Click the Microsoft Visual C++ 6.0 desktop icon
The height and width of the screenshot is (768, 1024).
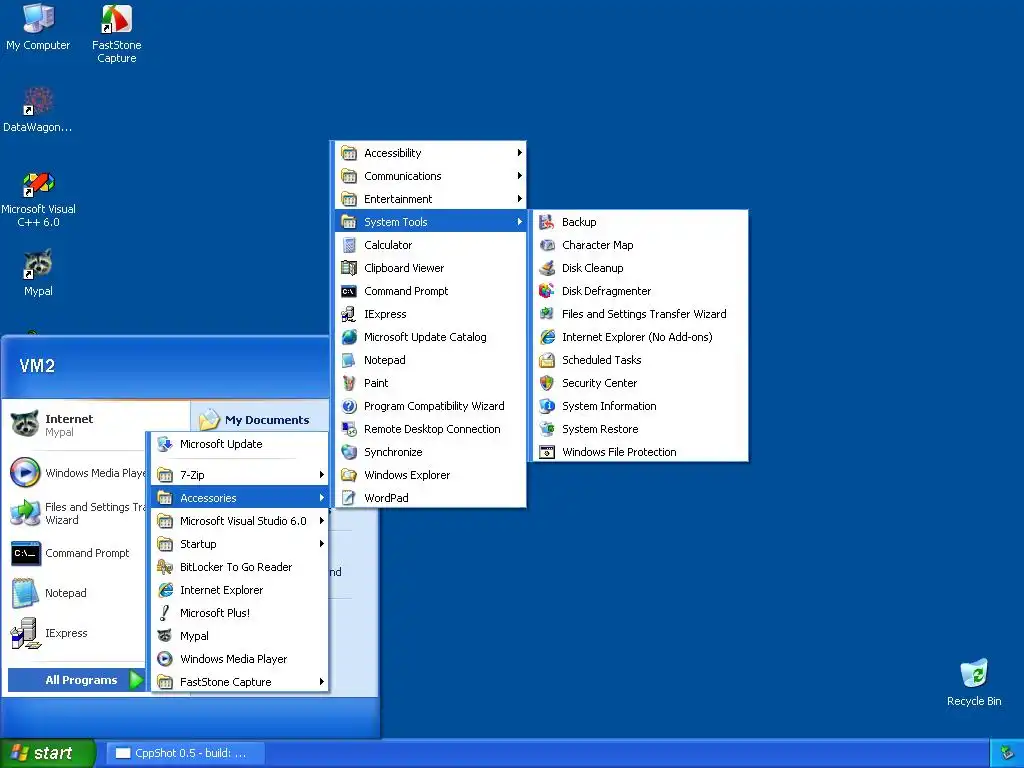(x=38, y=184)
